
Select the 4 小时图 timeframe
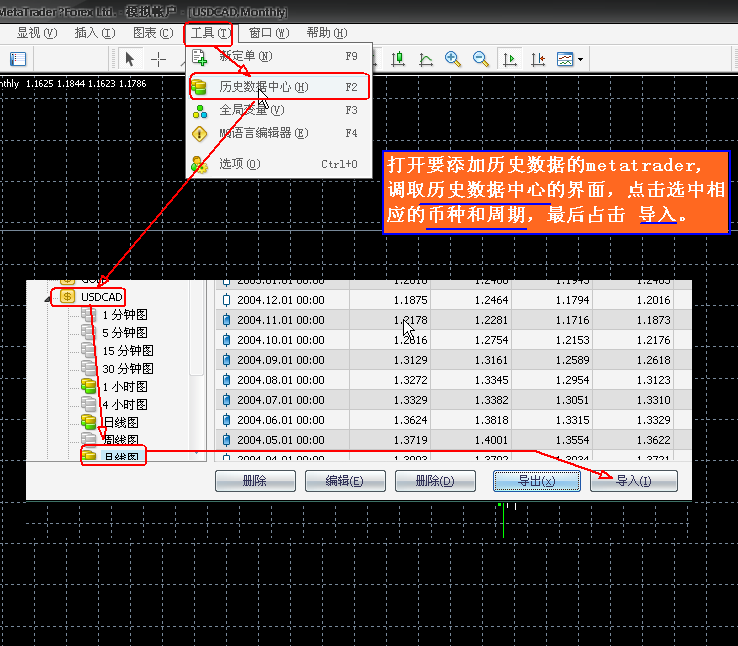[x=125, y=404]
